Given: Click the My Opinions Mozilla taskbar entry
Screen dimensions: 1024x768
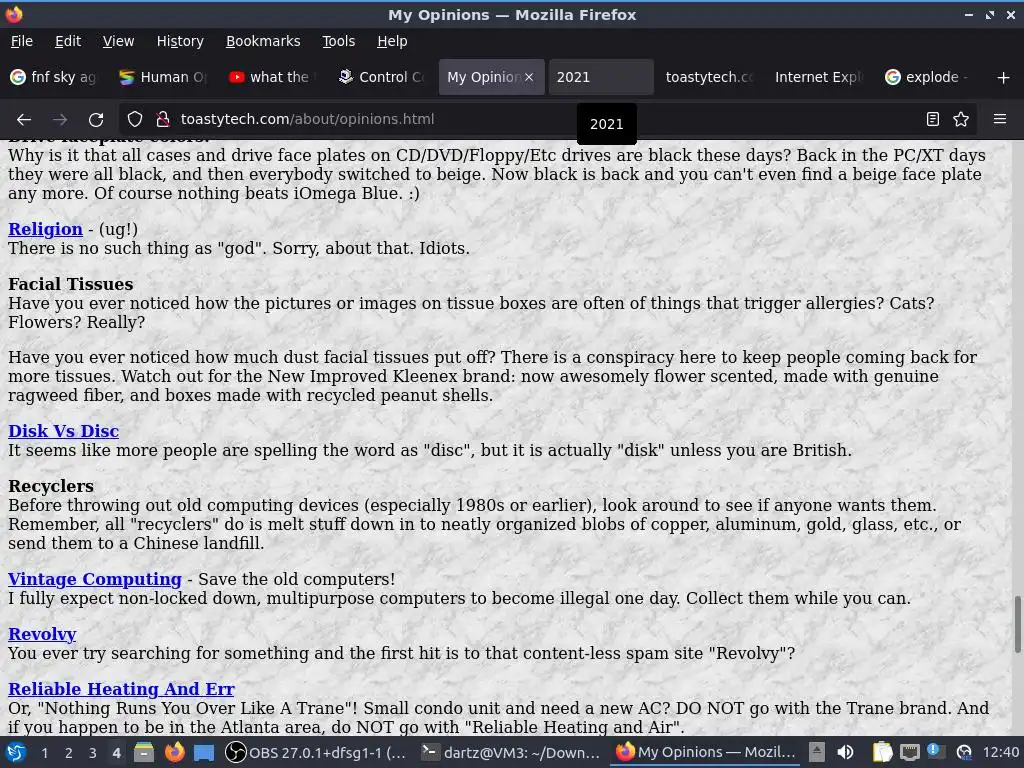Looking at the screenshot, I should click(705, 752).
